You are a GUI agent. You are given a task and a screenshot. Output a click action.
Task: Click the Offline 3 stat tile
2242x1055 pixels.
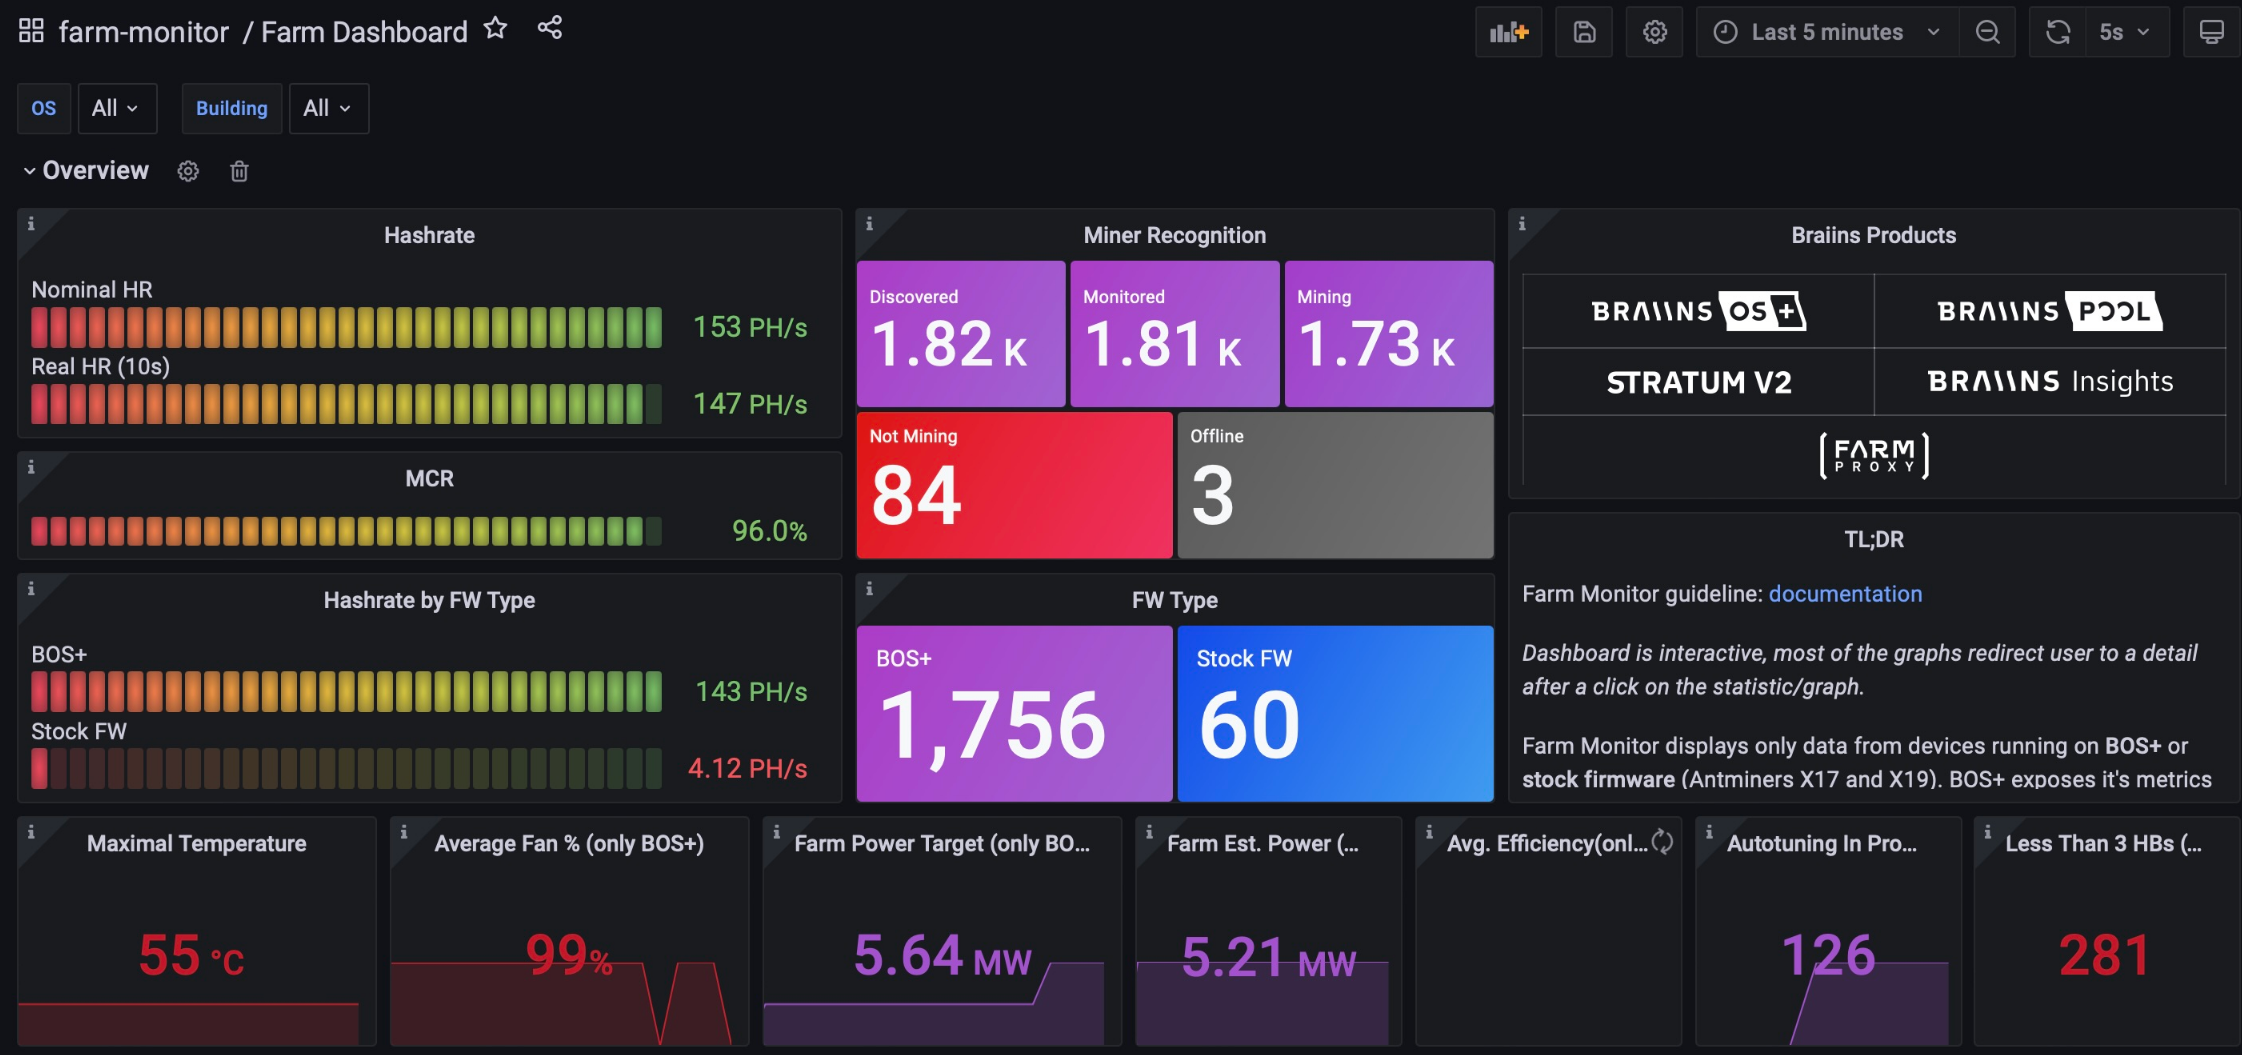(x=1336, y=485)
